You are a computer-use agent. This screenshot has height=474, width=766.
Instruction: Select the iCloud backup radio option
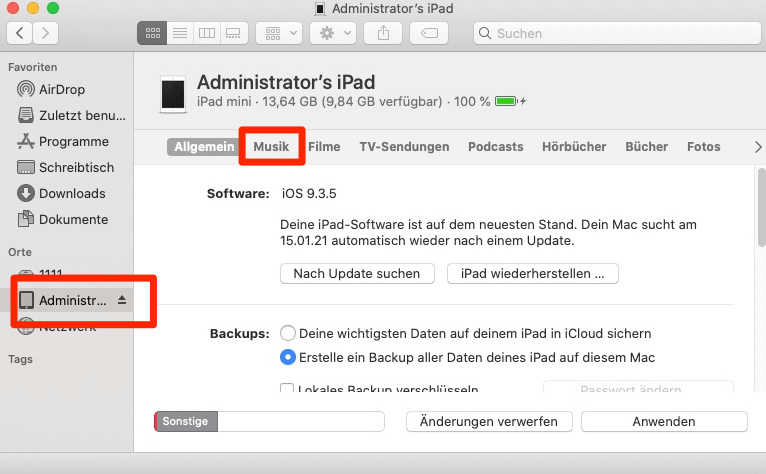[x=288, y=333]
